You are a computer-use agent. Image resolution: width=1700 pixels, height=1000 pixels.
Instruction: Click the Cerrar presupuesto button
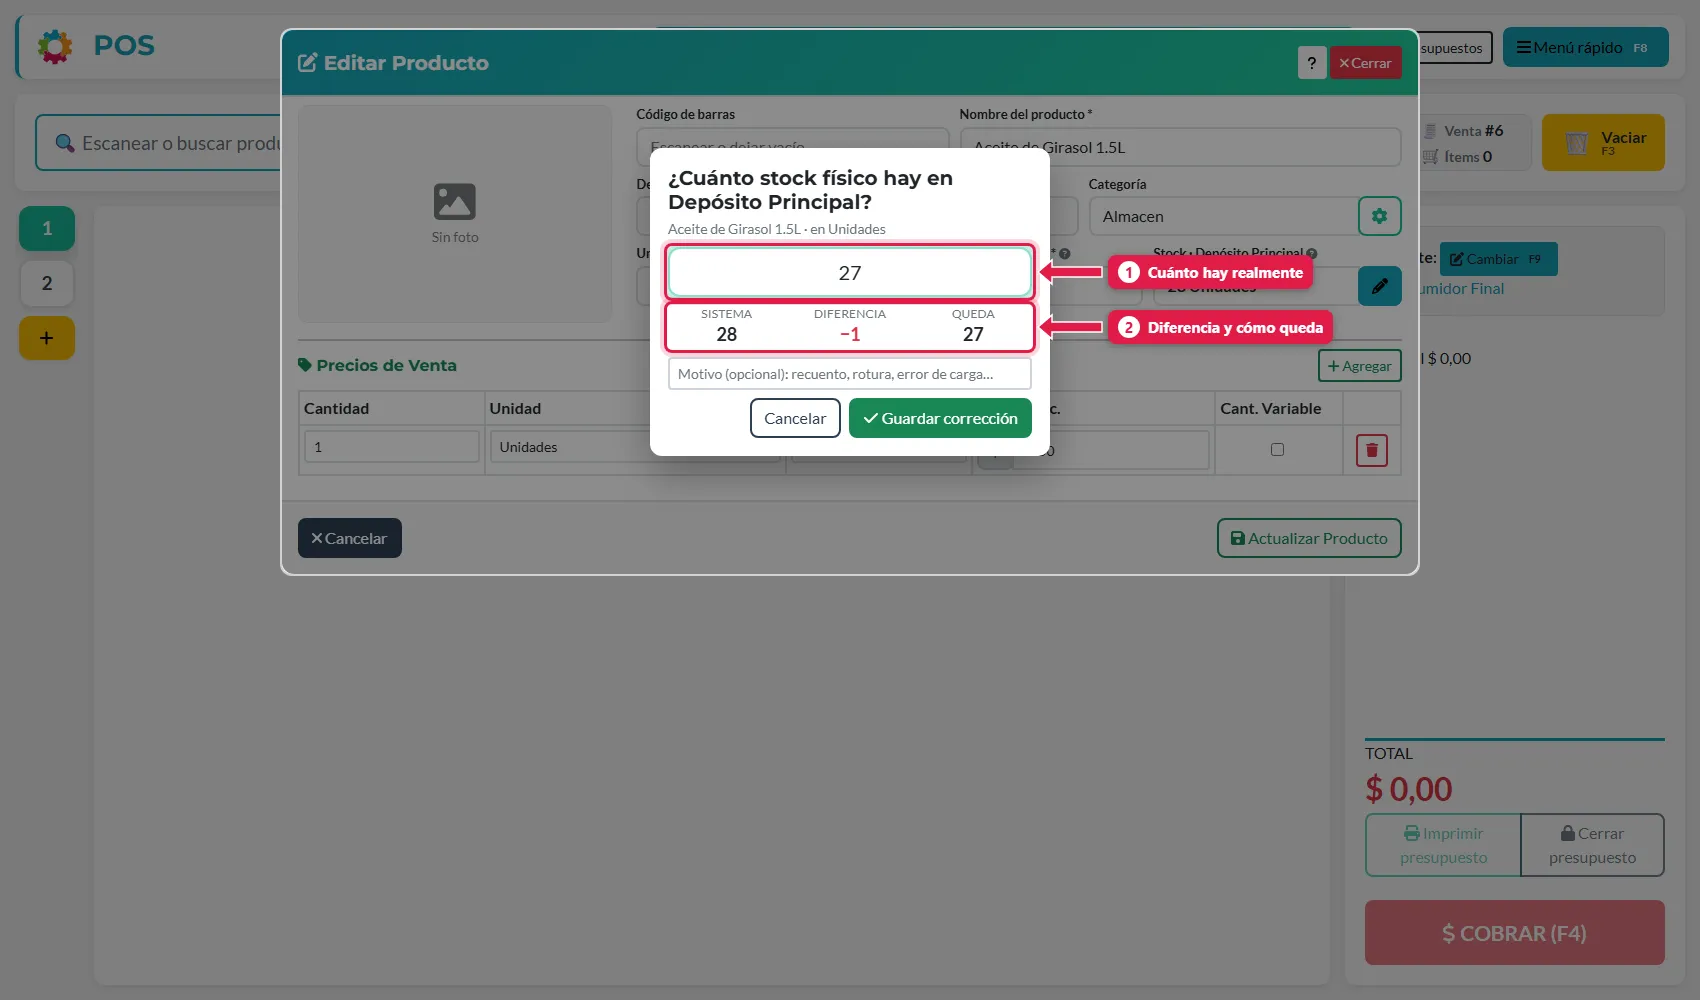pyautogui.click(x=1592, y=845)
